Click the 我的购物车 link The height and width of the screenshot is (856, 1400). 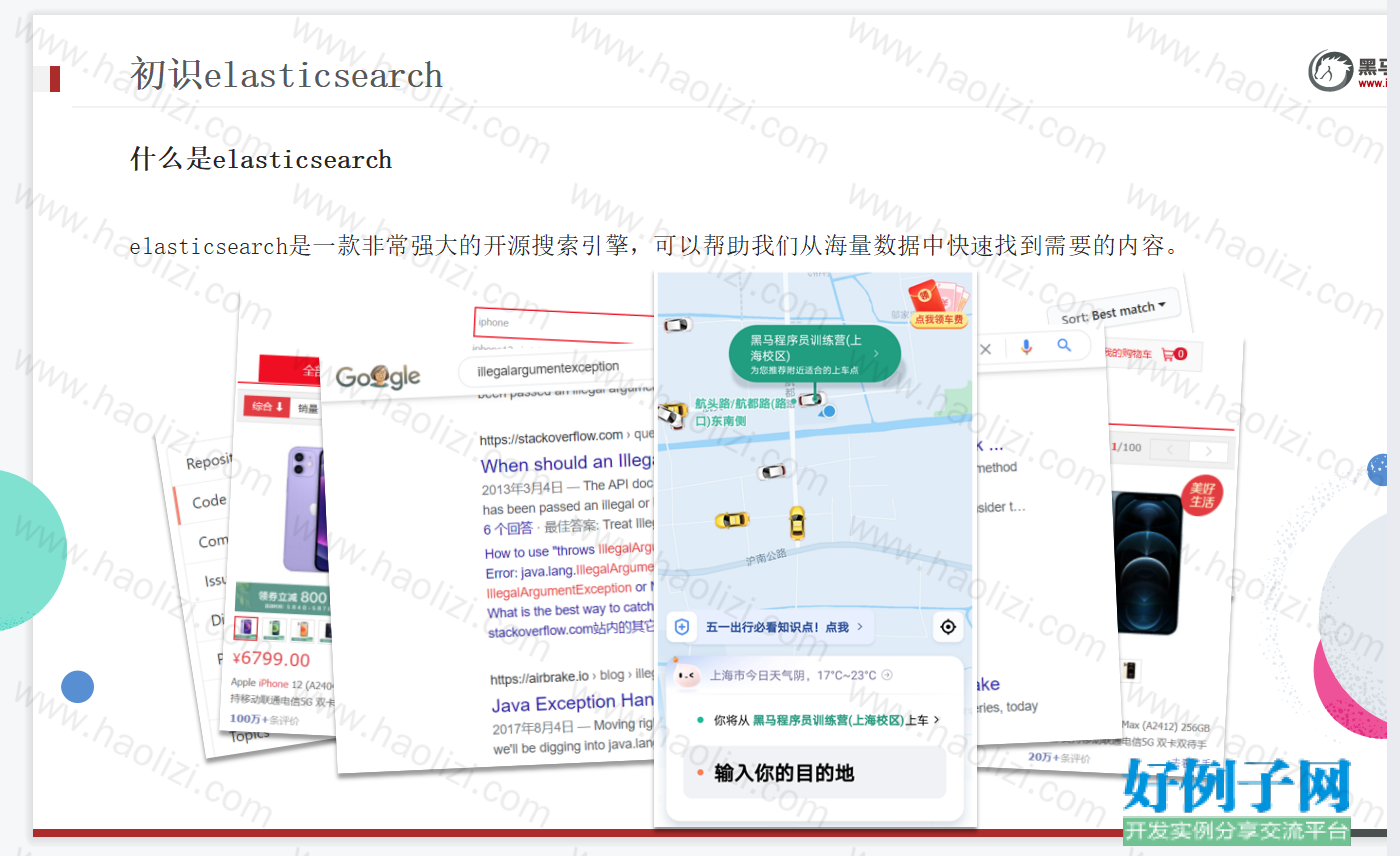(x=1126, y=353)
